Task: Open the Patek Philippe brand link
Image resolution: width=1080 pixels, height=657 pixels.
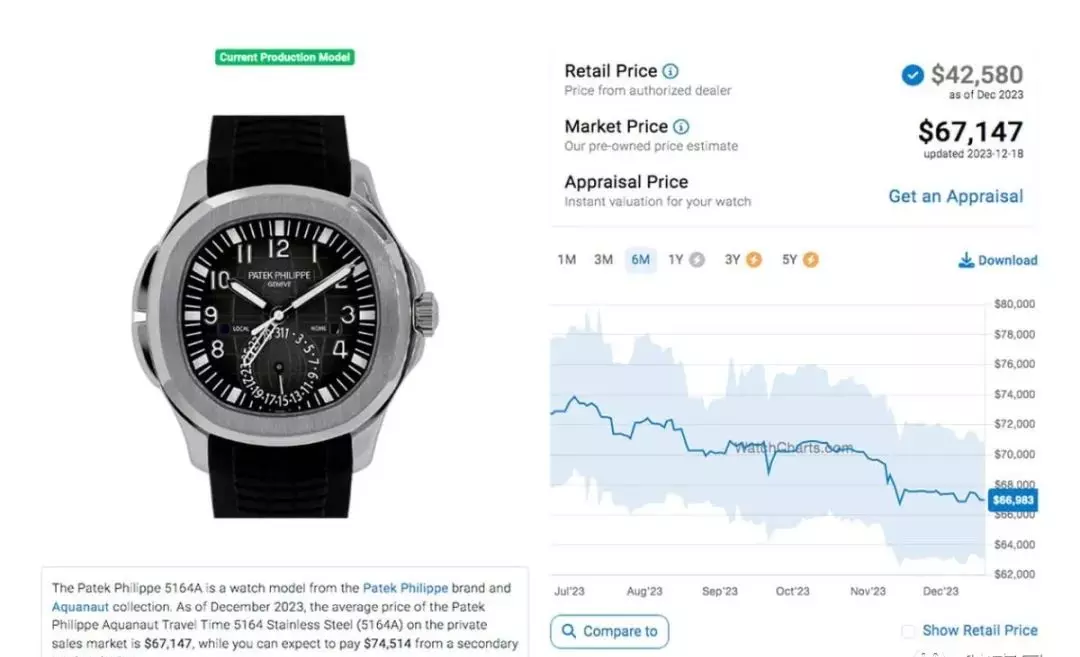Action: pyautogui.click(x=405, y=588)
